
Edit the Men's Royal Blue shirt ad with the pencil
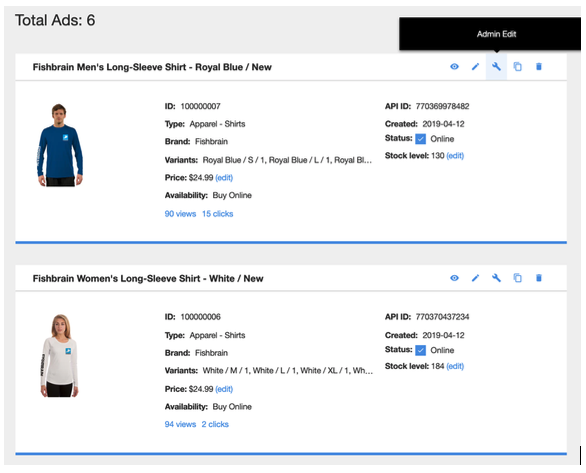pyautogui.click(x=475, y=67)
